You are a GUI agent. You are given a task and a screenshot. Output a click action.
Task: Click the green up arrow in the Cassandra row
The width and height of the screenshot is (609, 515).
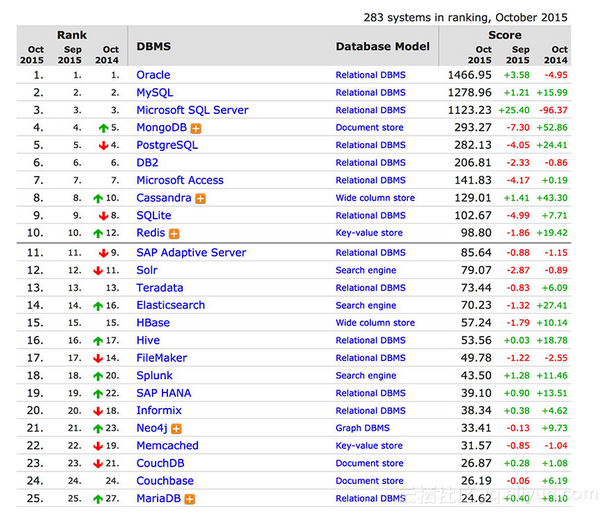[x=98, y=198]
